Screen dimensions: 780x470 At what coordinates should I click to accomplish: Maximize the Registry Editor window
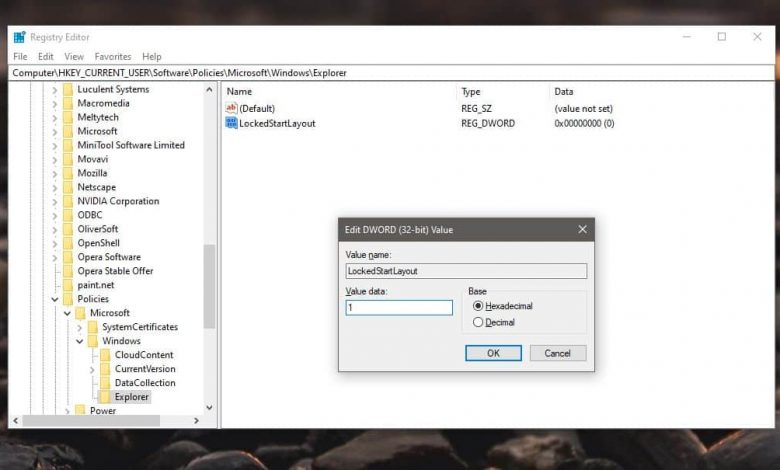coord(722,37)
